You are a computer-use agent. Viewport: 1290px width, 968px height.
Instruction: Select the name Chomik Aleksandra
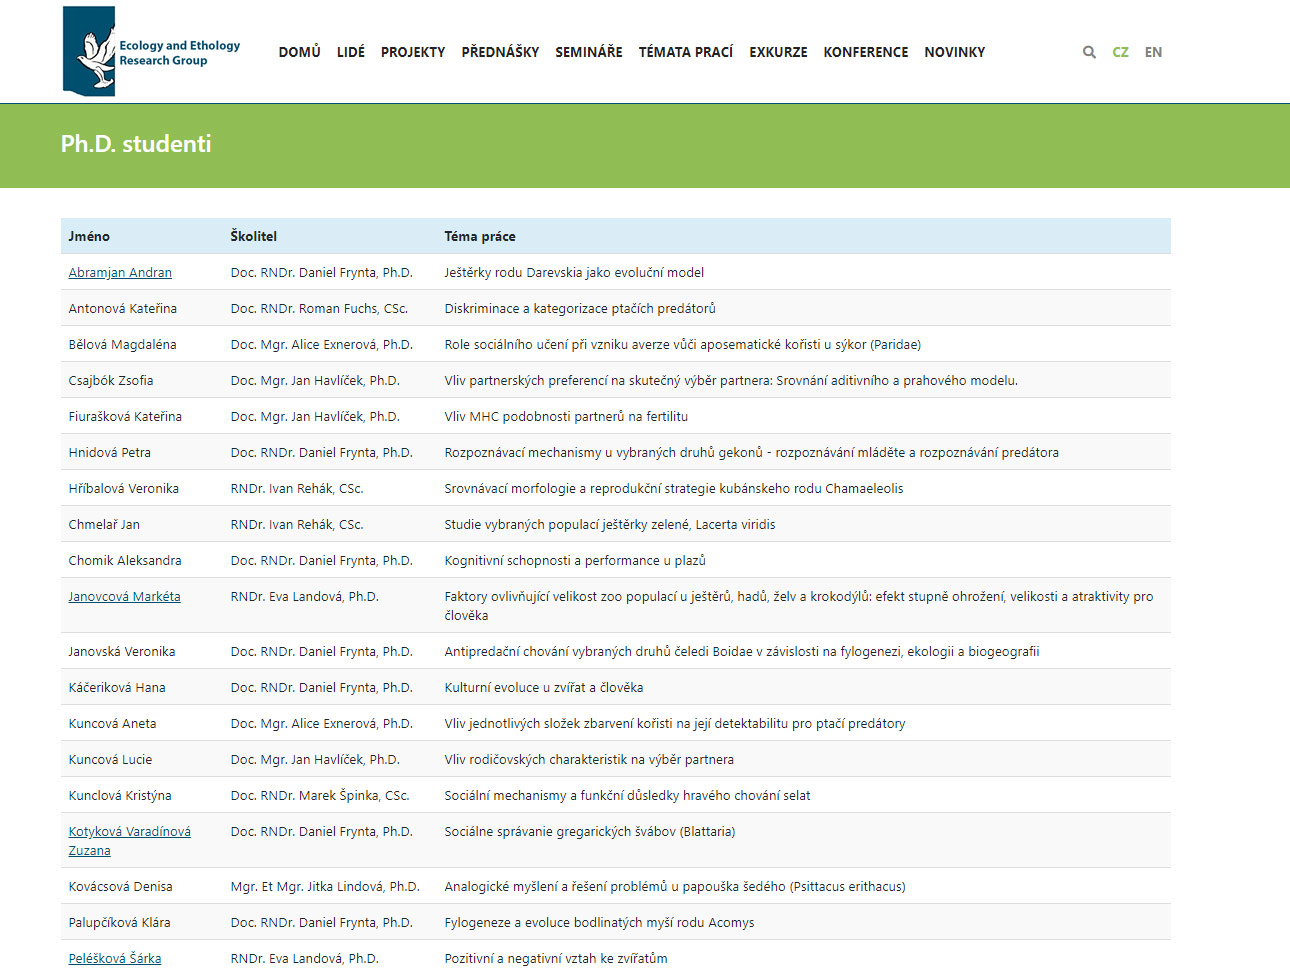click(x=125, y=560)
